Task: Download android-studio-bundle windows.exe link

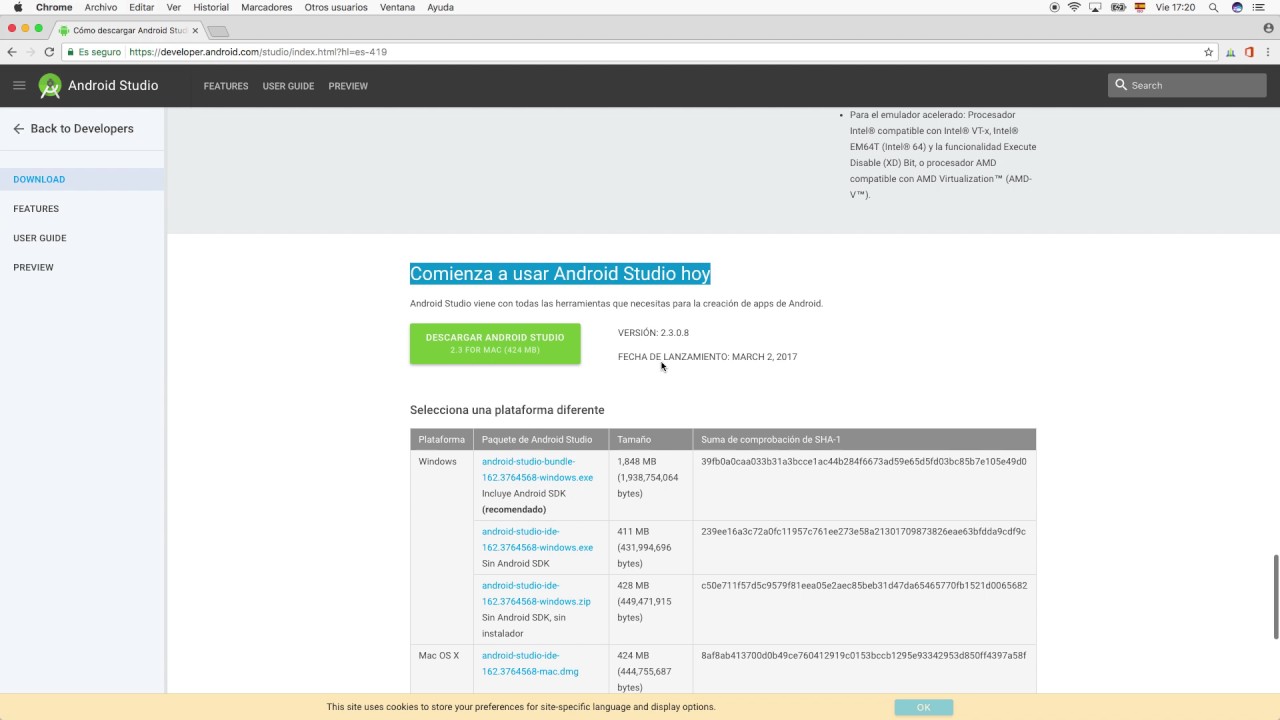Action: coord(537,469)
